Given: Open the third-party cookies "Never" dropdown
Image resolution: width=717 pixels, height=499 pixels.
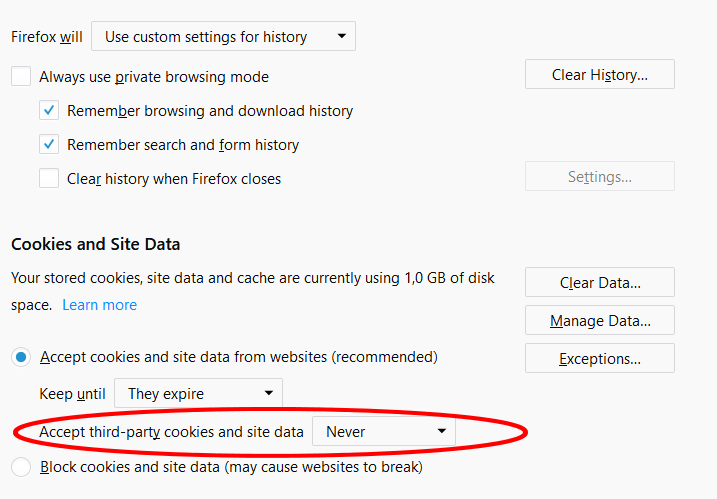Looking at the screenshot, I should [x=384, y=432].
